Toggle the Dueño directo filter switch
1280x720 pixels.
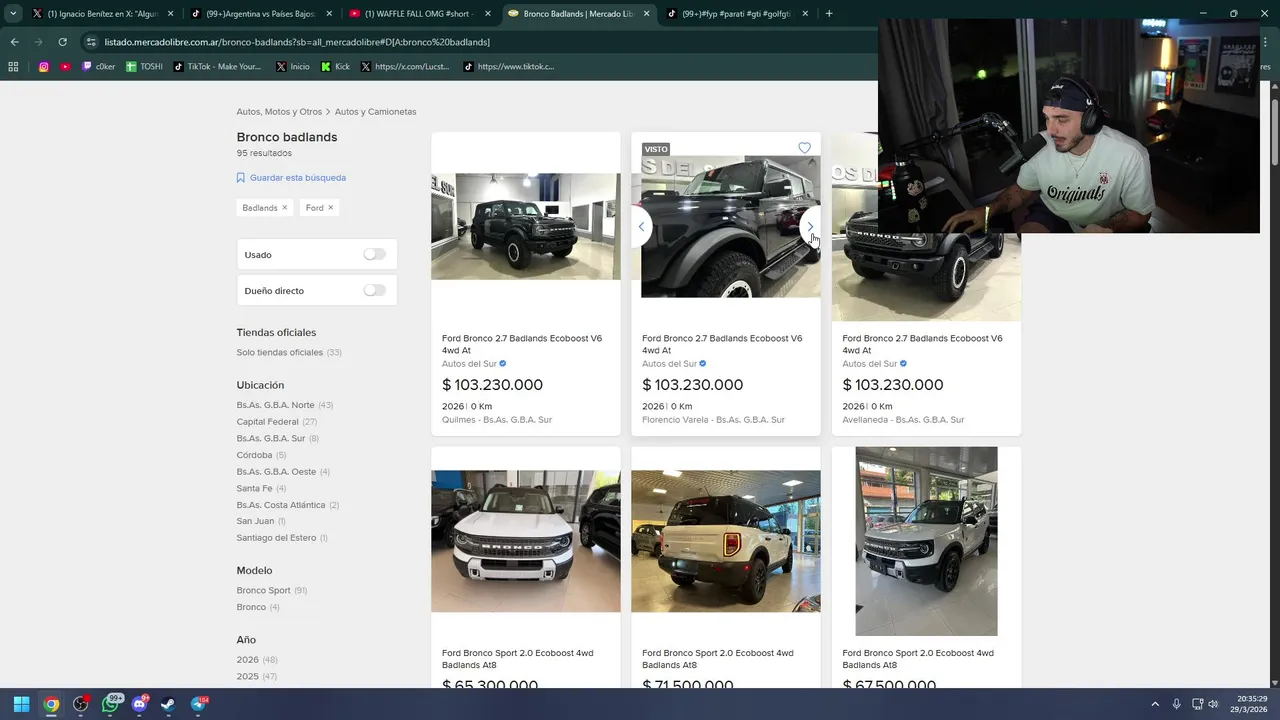pos(374,291)
